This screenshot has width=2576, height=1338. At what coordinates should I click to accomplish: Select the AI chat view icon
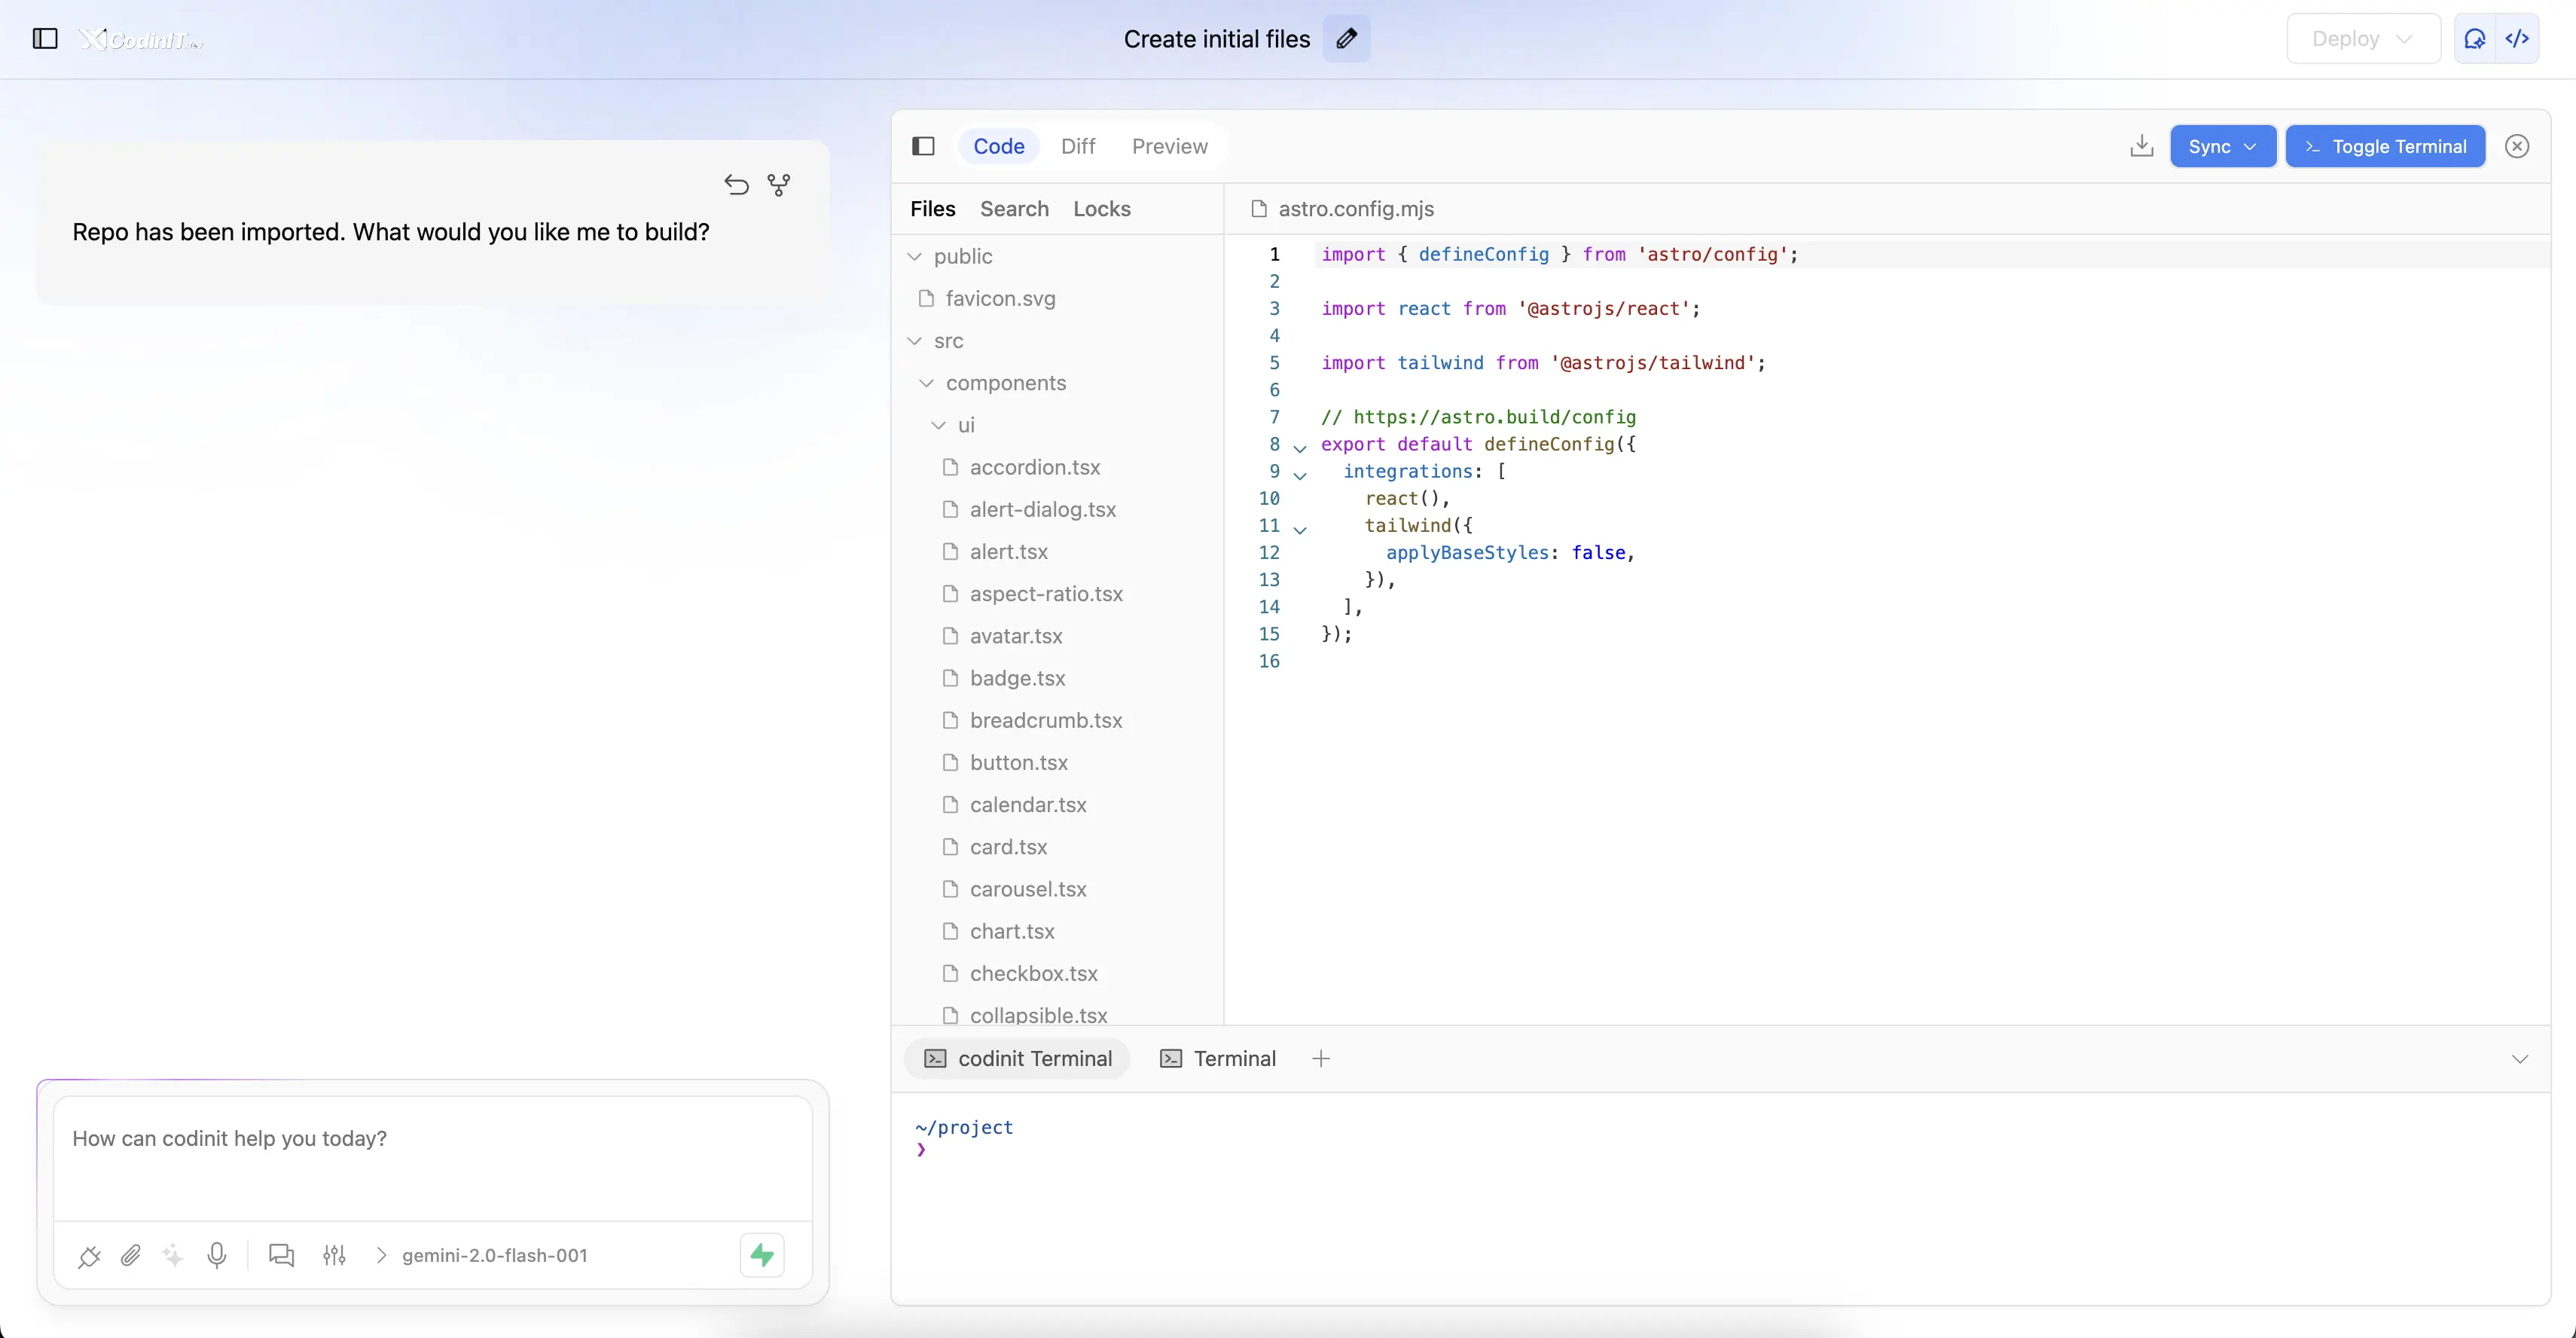2476,38
